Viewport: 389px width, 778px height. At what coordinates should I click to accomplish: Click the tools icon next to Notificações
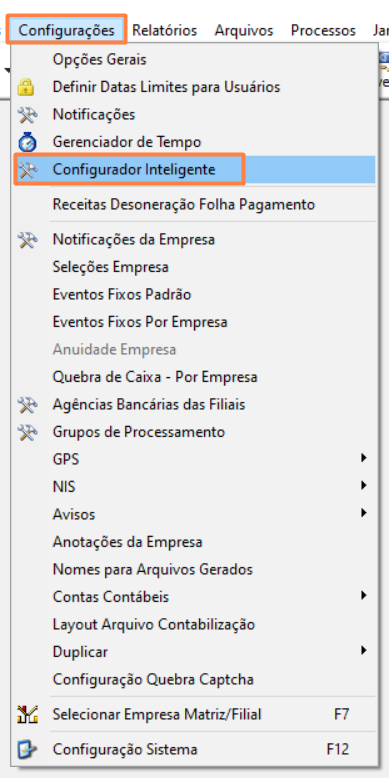tap(26, 115)
